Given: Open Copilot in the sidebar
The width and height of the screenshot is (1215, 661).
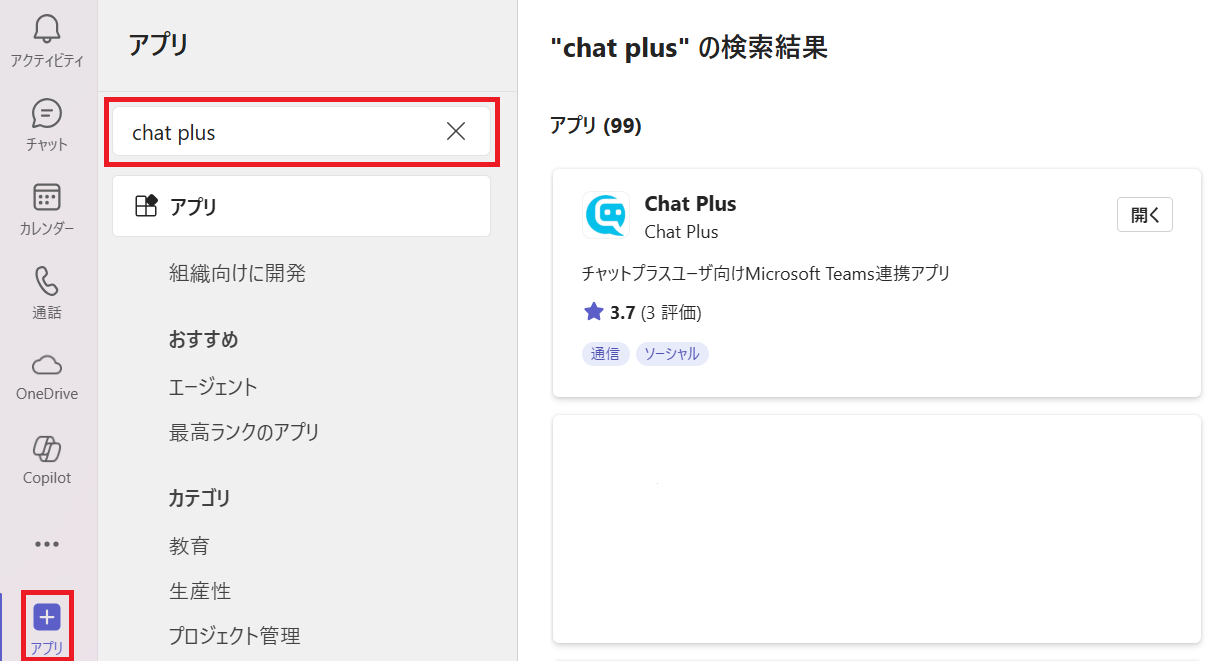Looking at the screenshot, I should click(x=47, y=448).
